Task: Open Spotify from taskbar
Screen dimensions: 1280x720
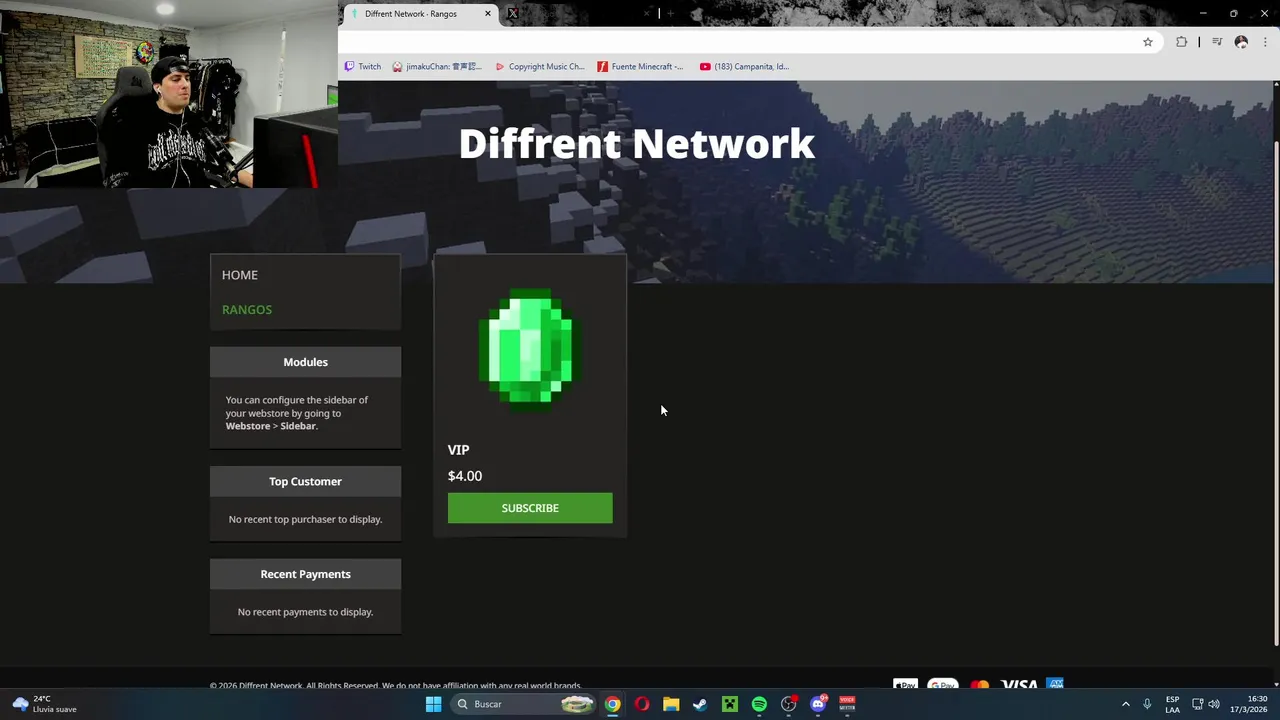Action: 759,704
